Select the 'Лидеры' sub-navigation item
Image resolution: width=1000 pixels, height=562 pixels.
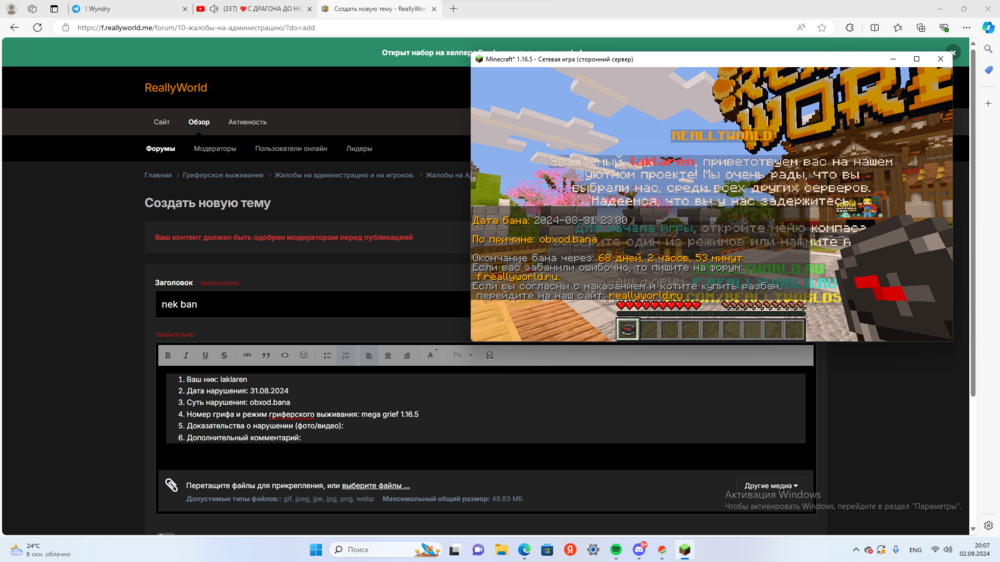[x=359, y=149]
